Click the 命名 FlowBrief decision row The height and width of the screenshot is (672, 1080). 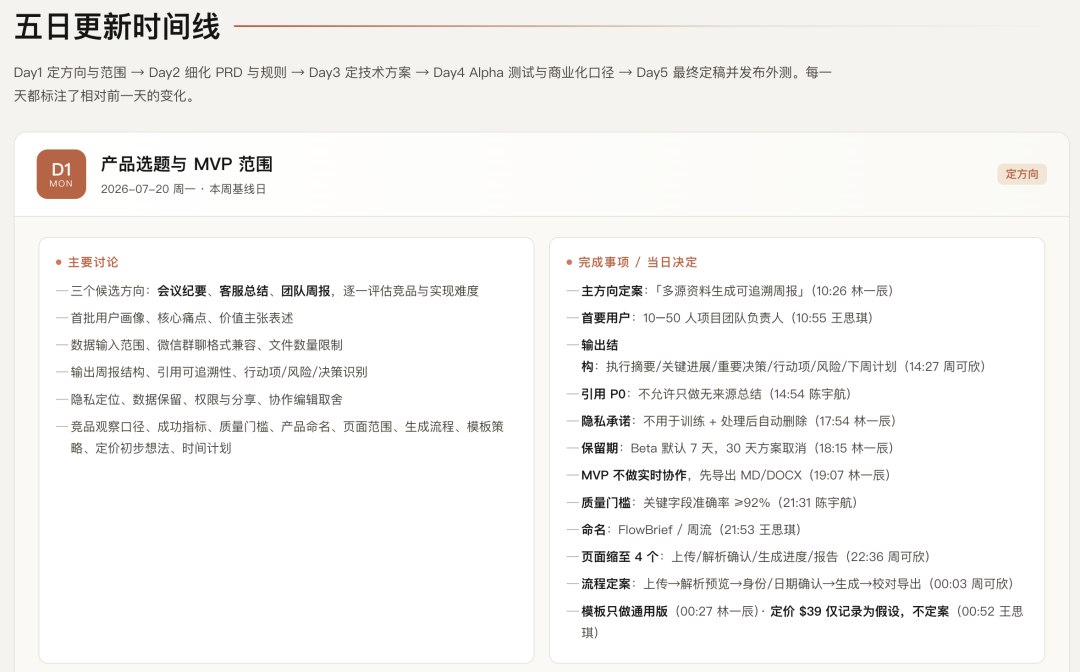[684, 529]
